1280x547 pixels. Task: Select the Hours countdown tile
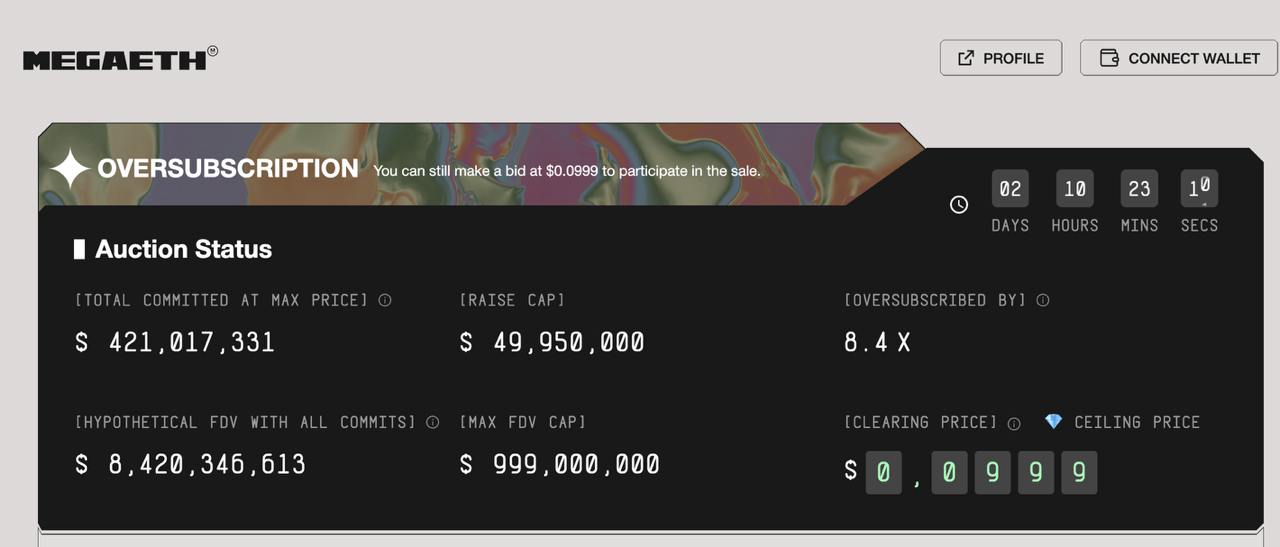(x=1075, y=189)
